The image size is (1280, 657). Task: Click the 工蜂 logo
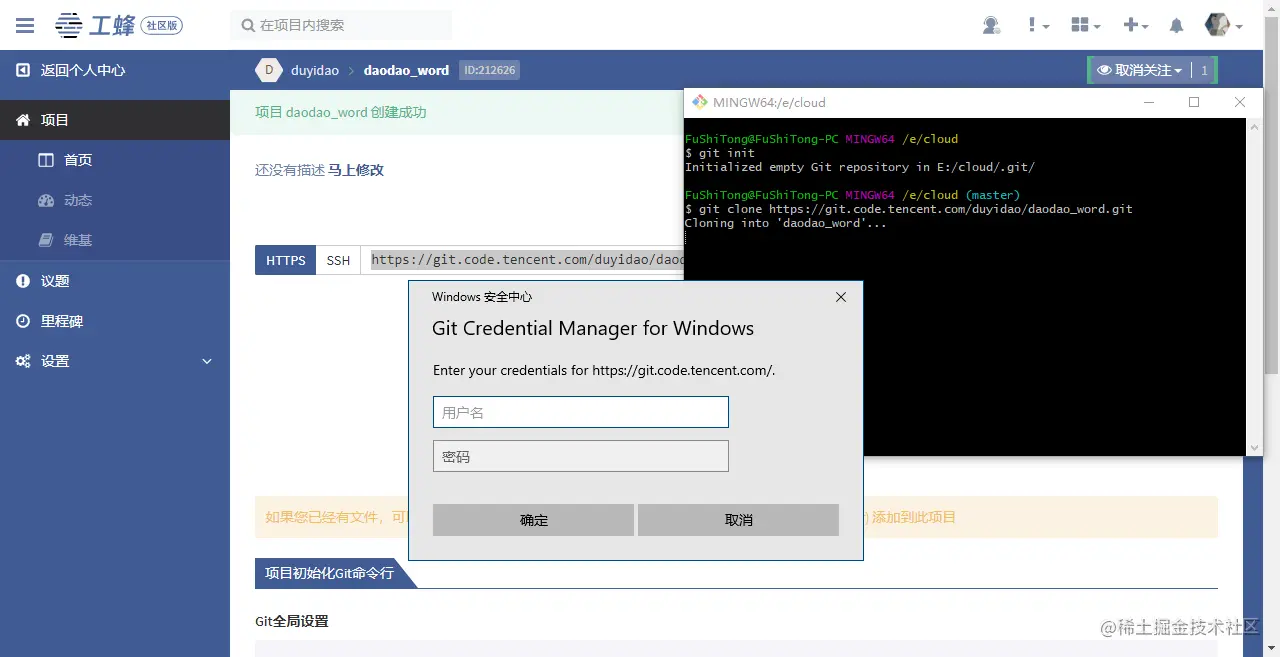pos(95,25)
